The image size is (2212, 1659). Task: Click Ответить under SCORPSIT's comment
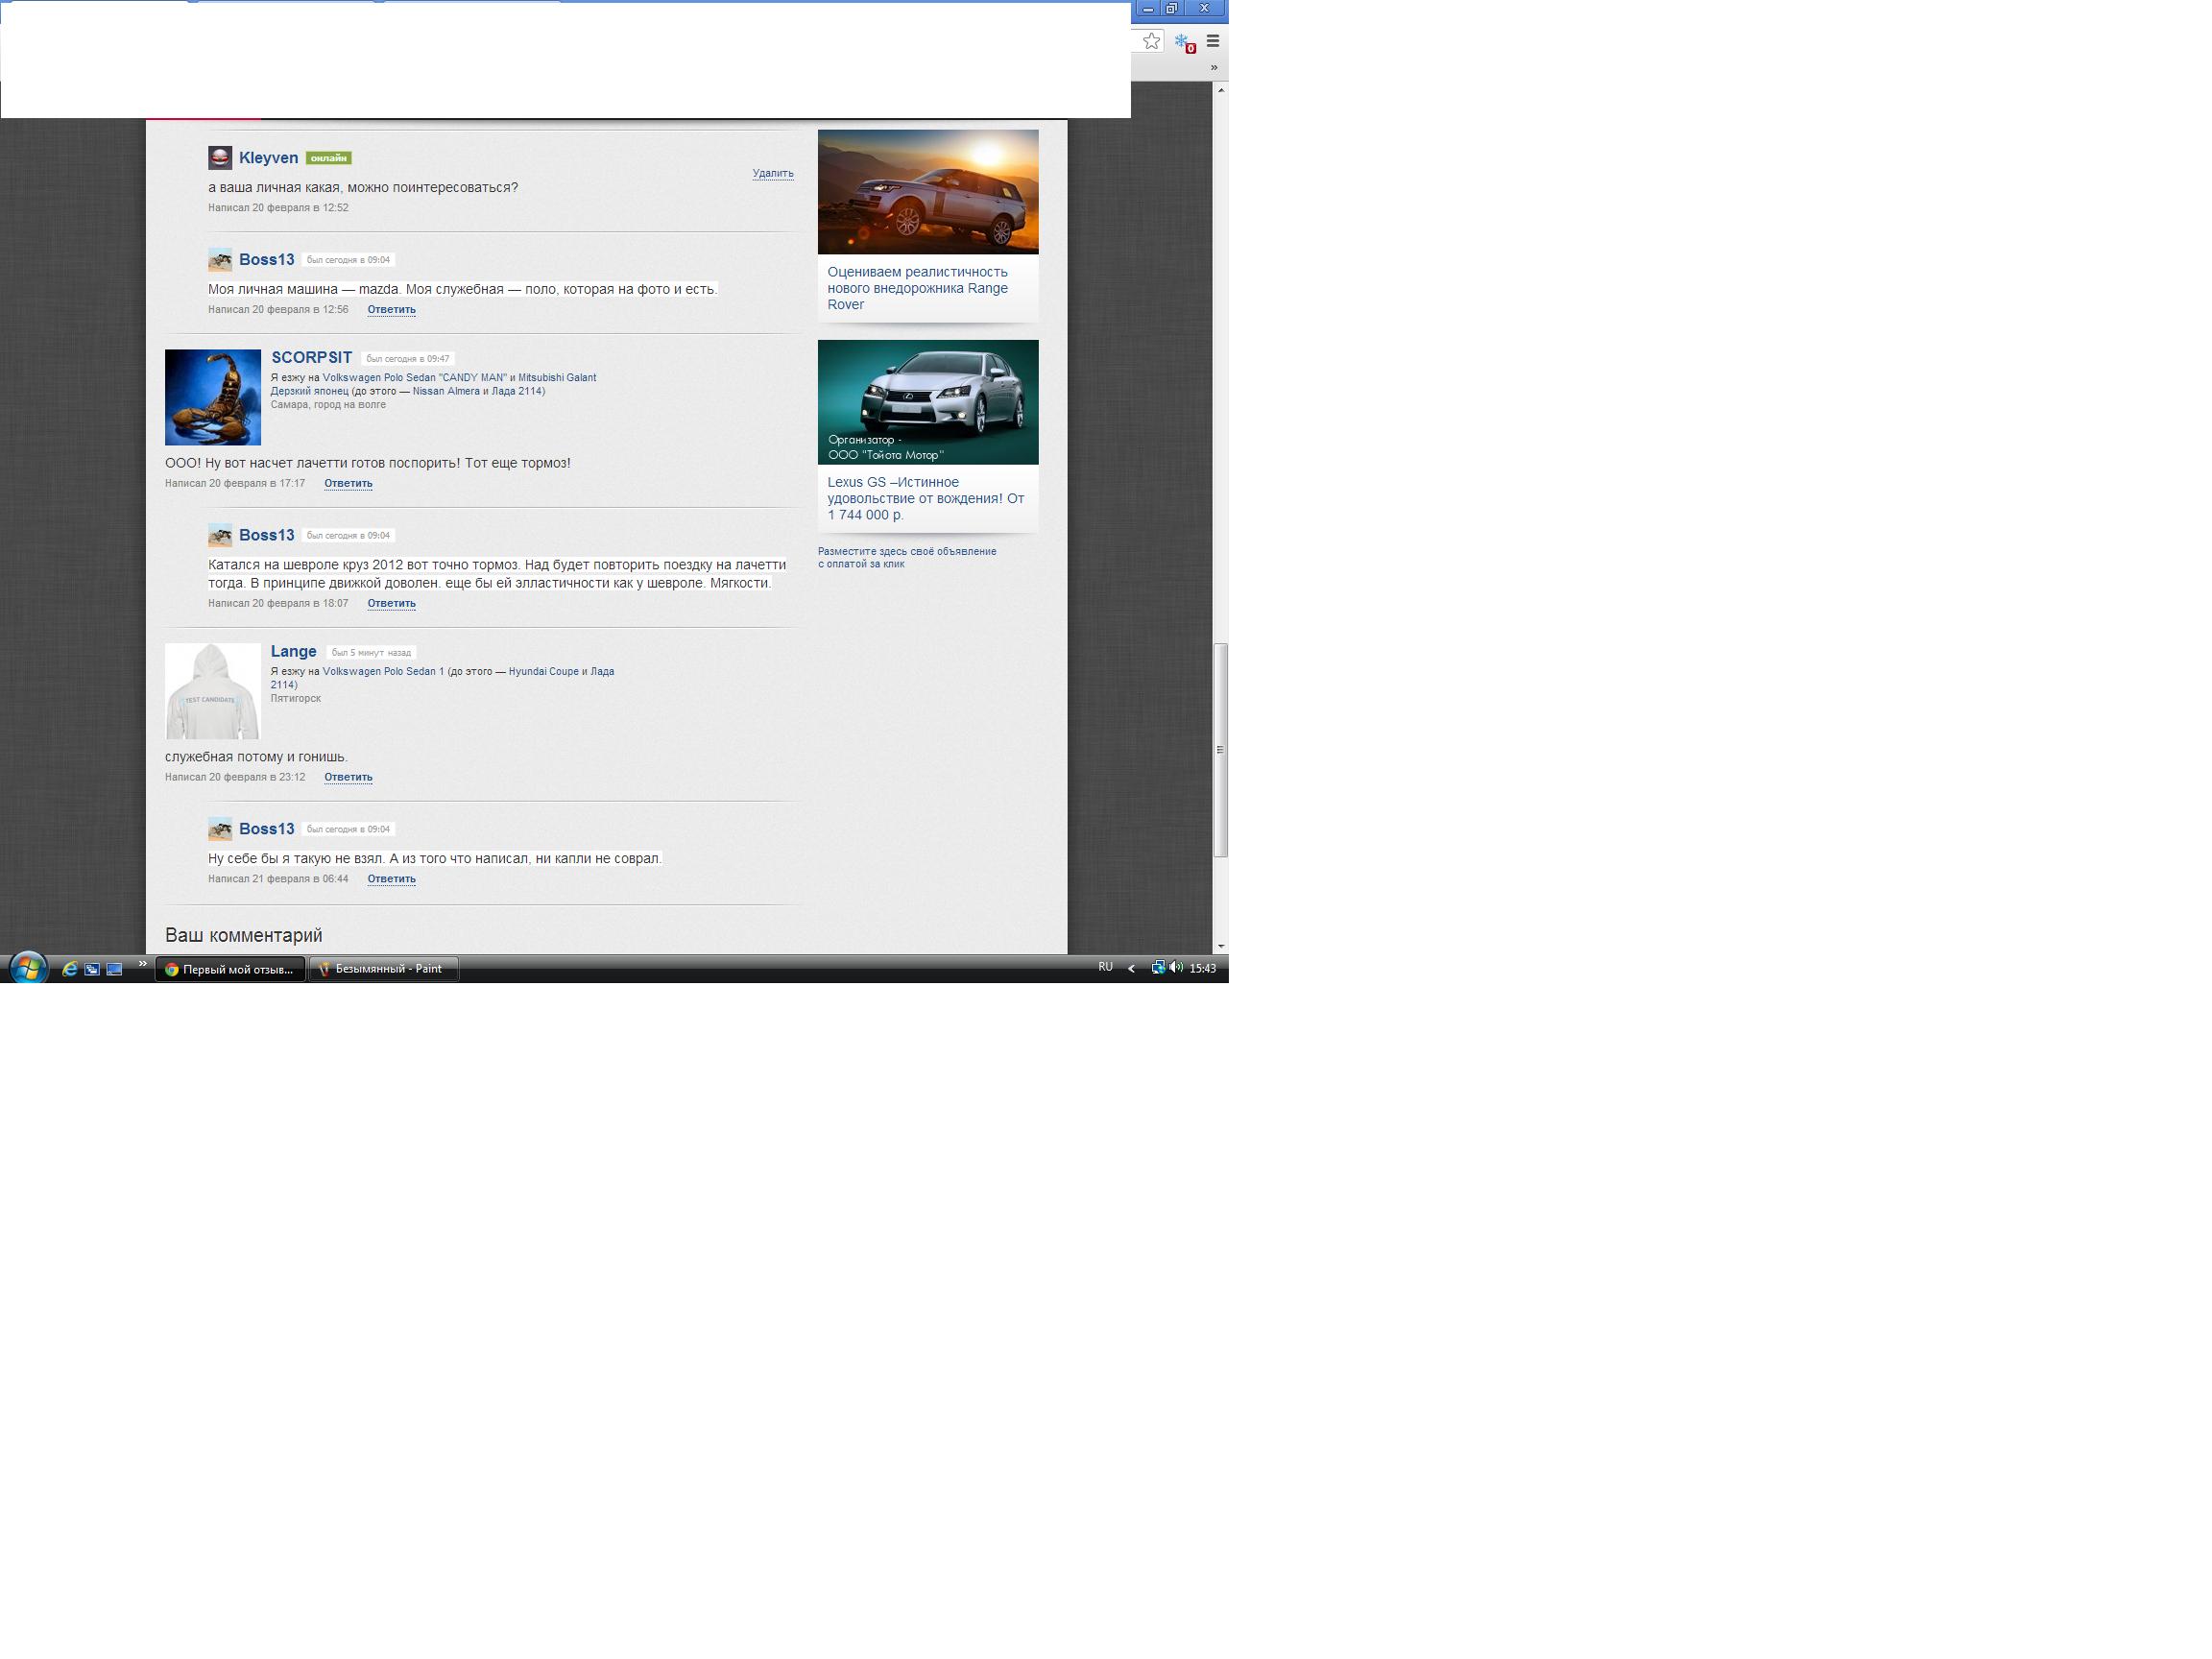pyautogui.click(x=348, y=483)
